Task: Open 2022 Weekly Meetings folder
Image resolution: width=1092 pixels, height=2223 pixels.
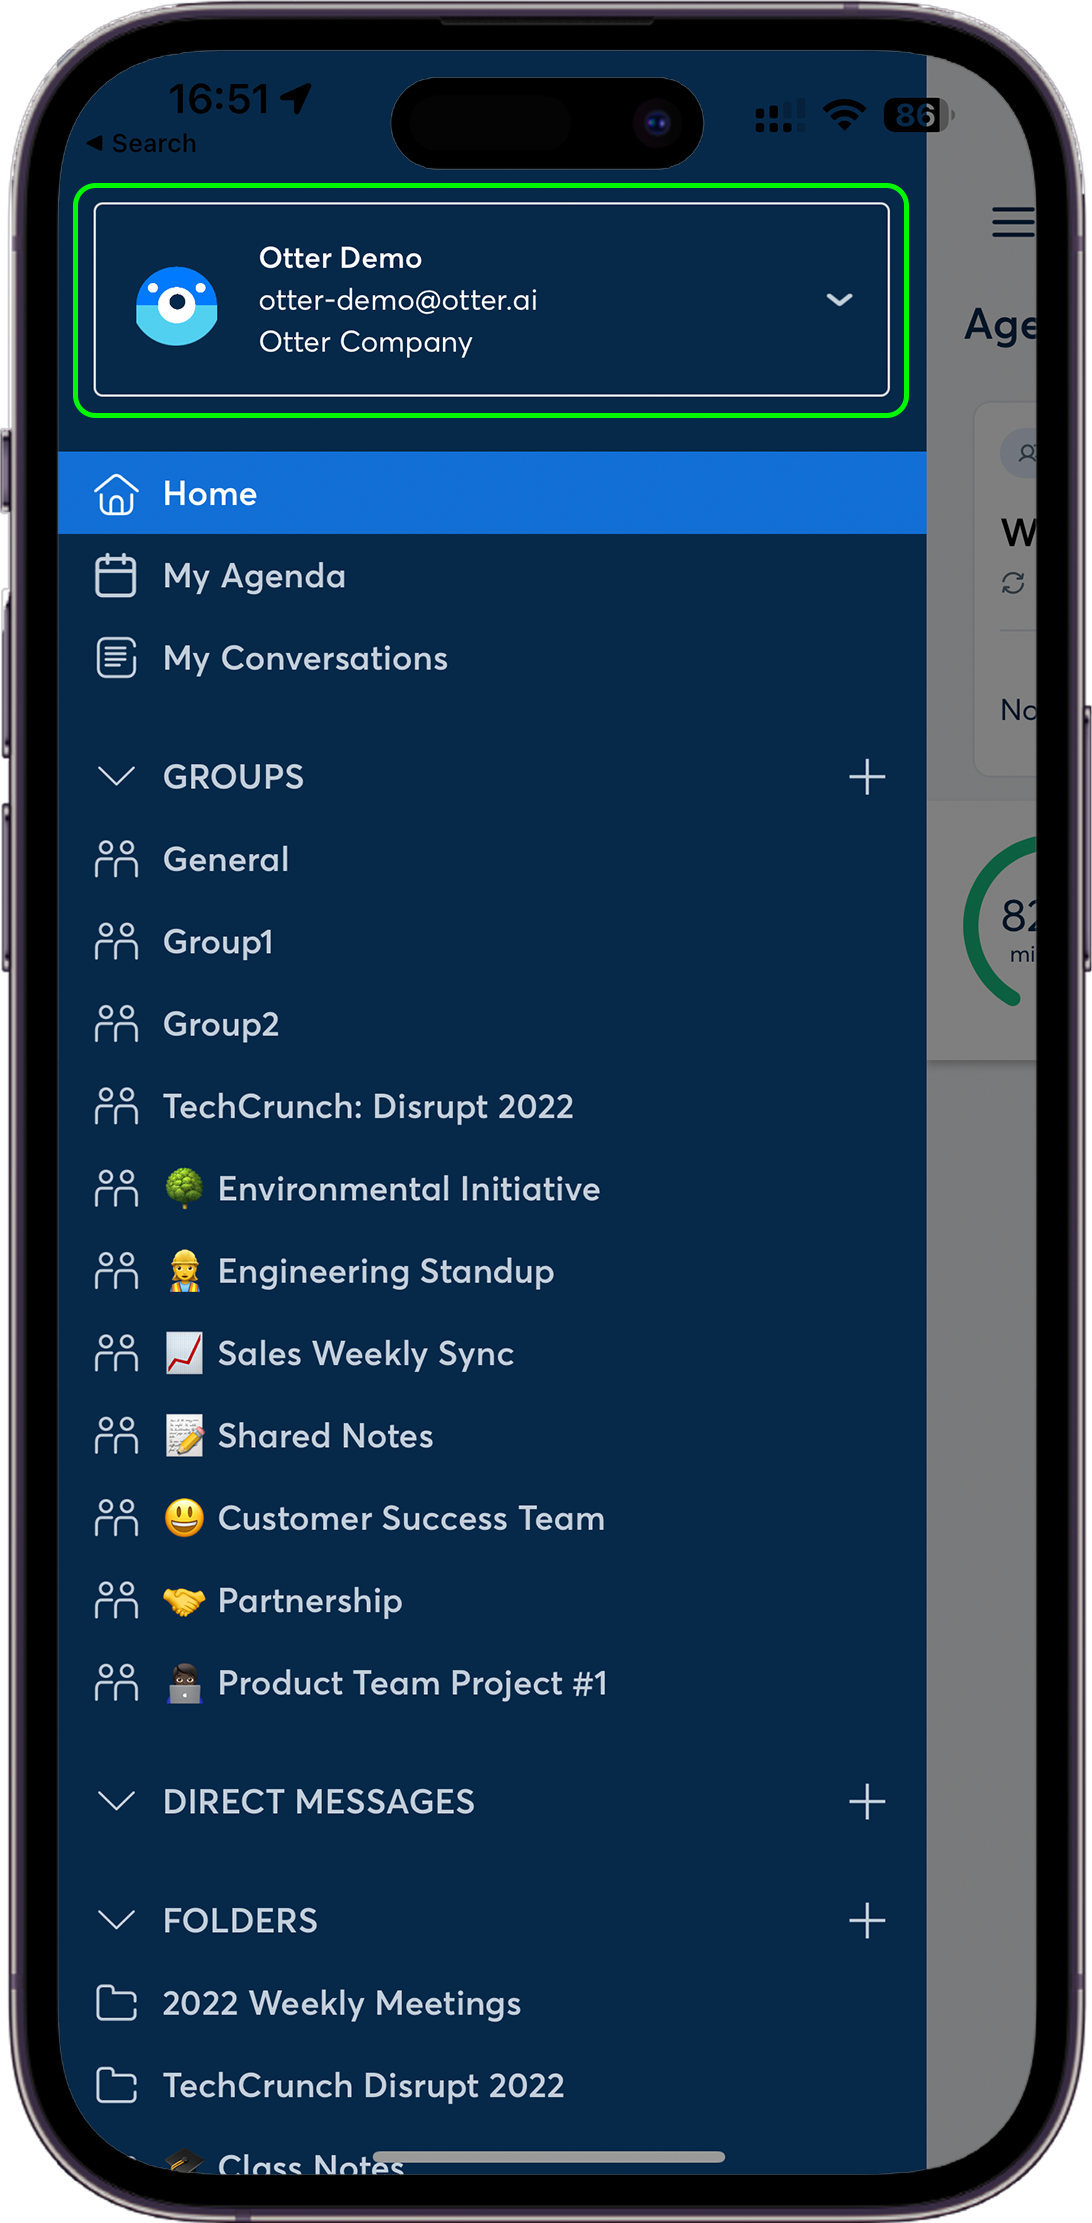Action: coord(492,2003)
